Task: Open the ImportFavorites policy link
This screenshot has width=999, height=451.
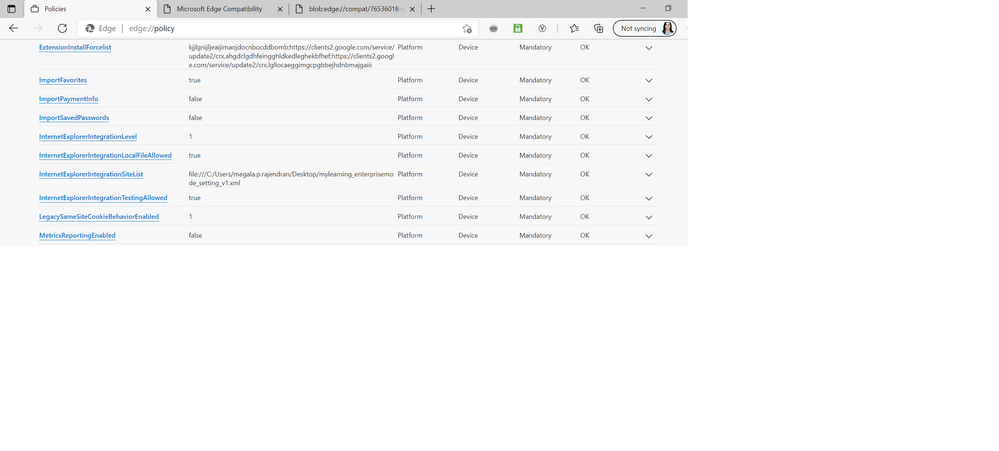Action: point(62,80)
